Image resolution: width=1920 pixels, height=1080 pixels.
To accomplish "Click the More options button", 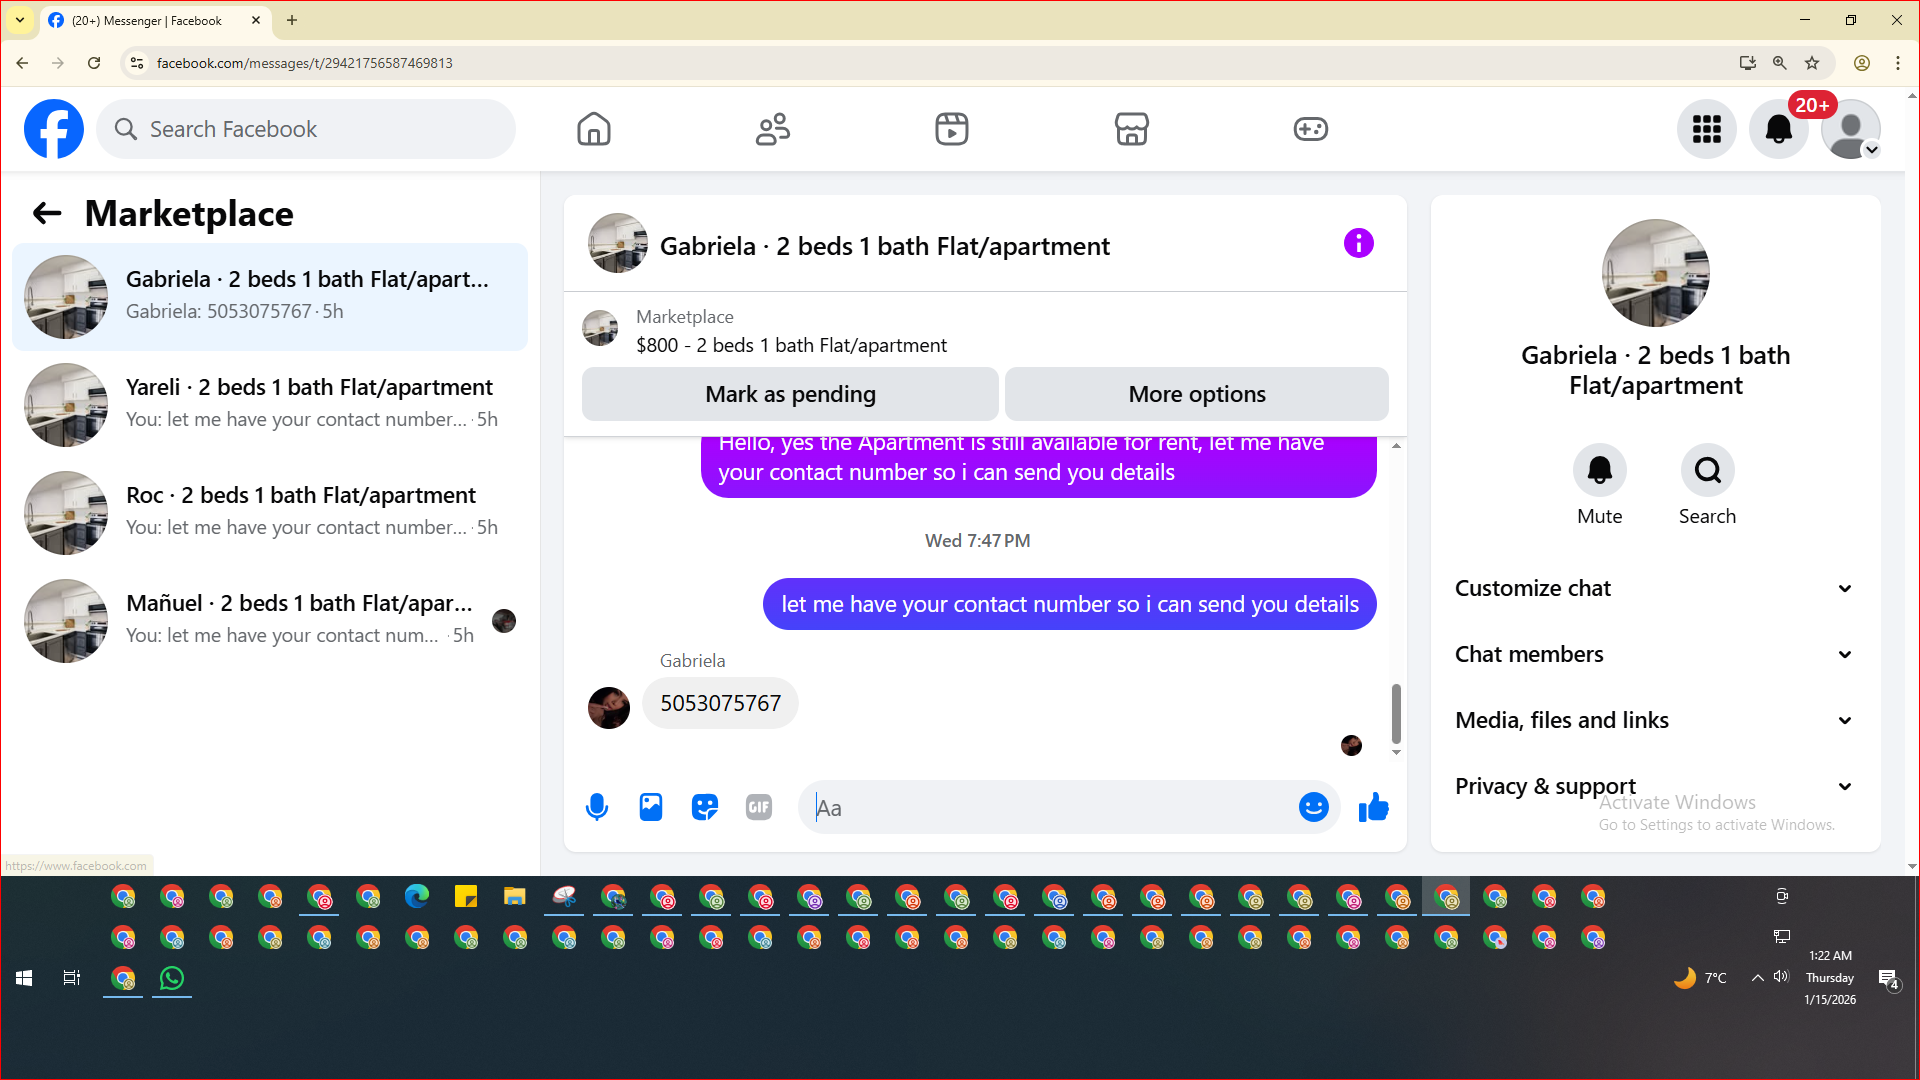I will 1196,394.
